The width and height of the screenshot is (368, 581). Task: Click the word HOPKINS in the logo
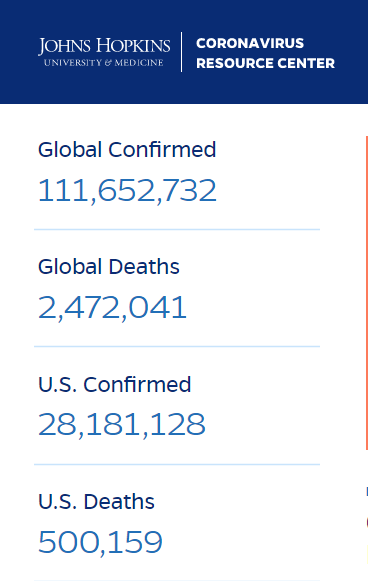pyautogui.click(x=133, y=46)
